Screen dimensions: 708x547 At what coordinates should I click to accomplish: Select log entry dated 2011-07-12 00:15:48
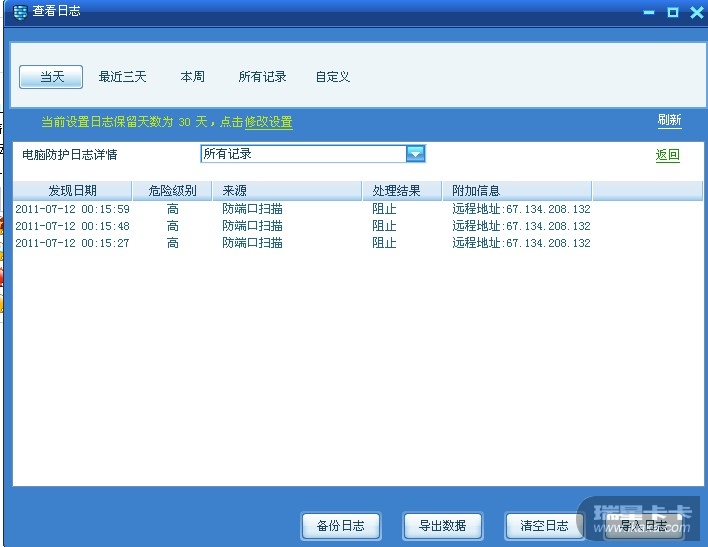[x=358, y=226]
